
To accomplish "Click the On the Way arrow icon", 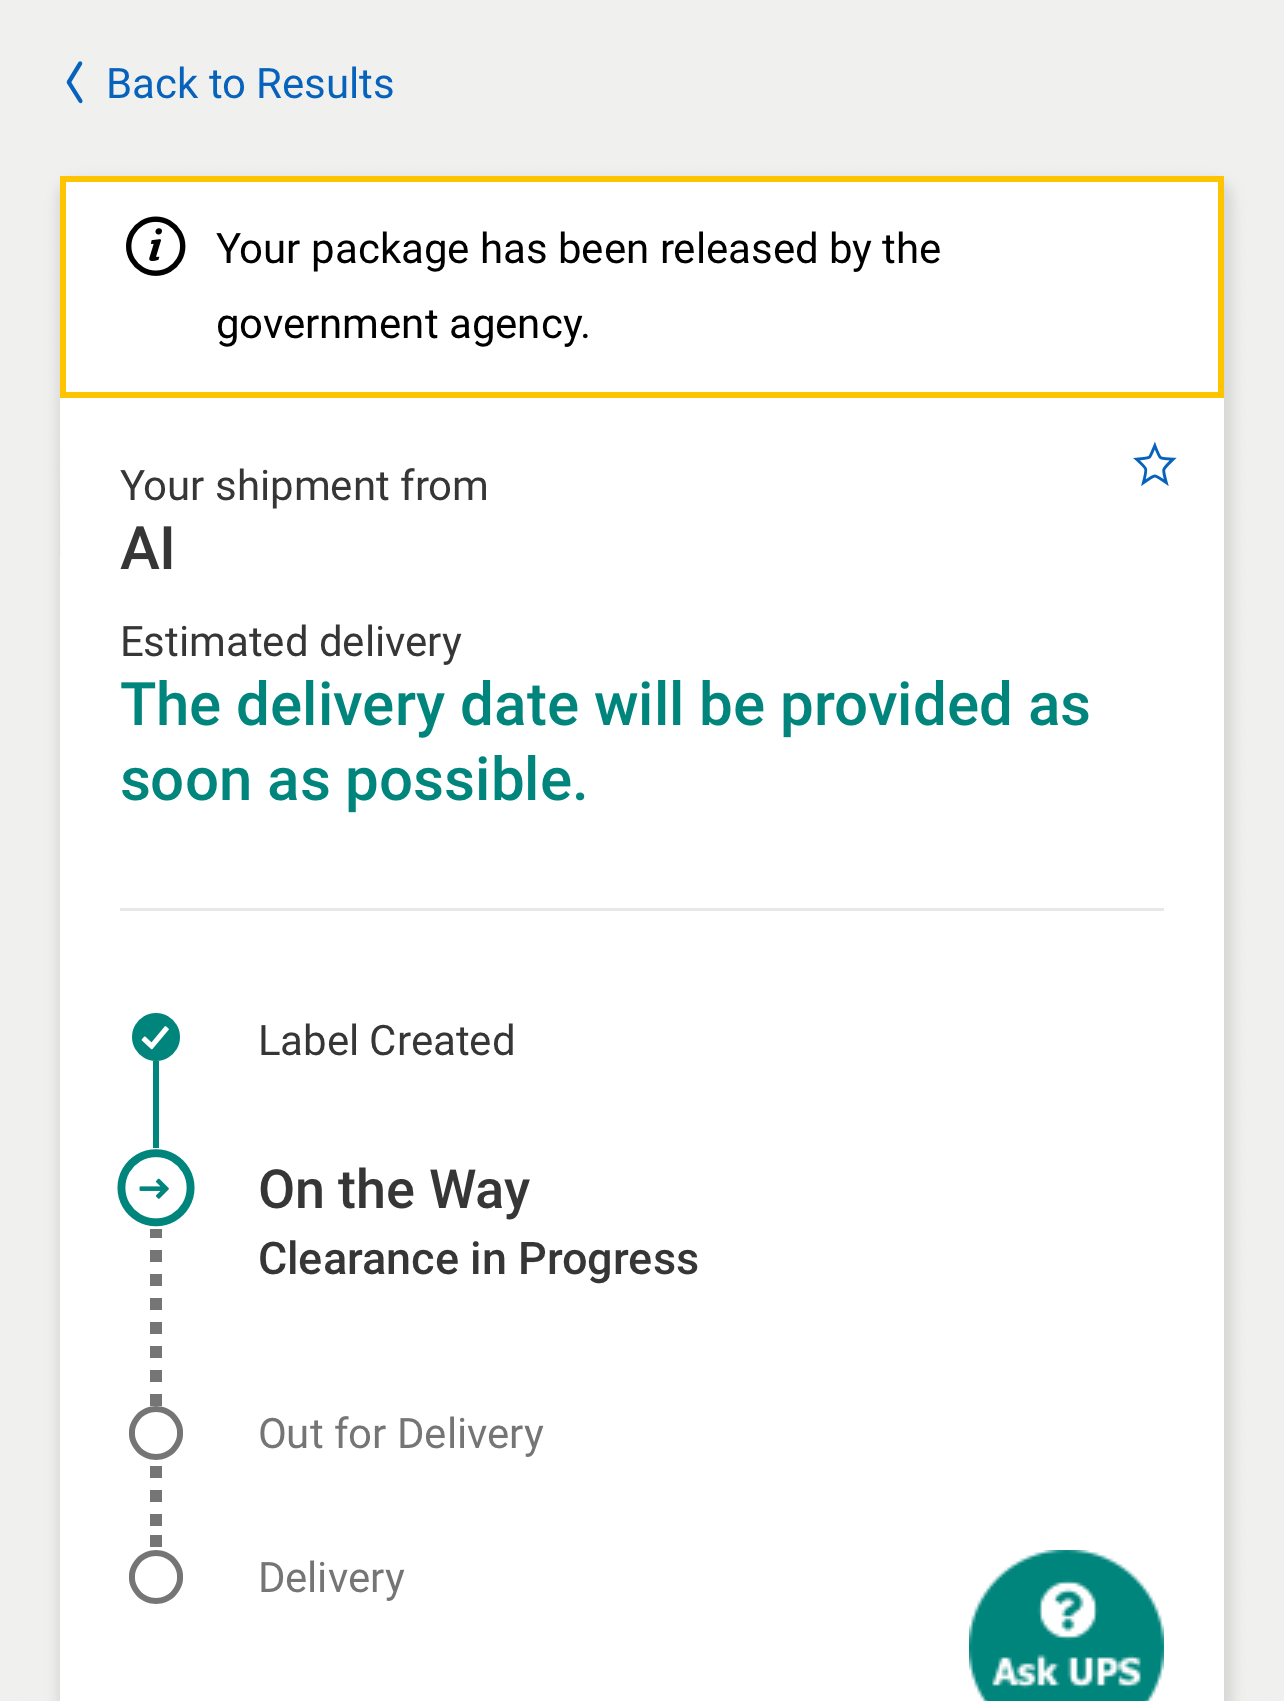I will (x=156, y=1188).
